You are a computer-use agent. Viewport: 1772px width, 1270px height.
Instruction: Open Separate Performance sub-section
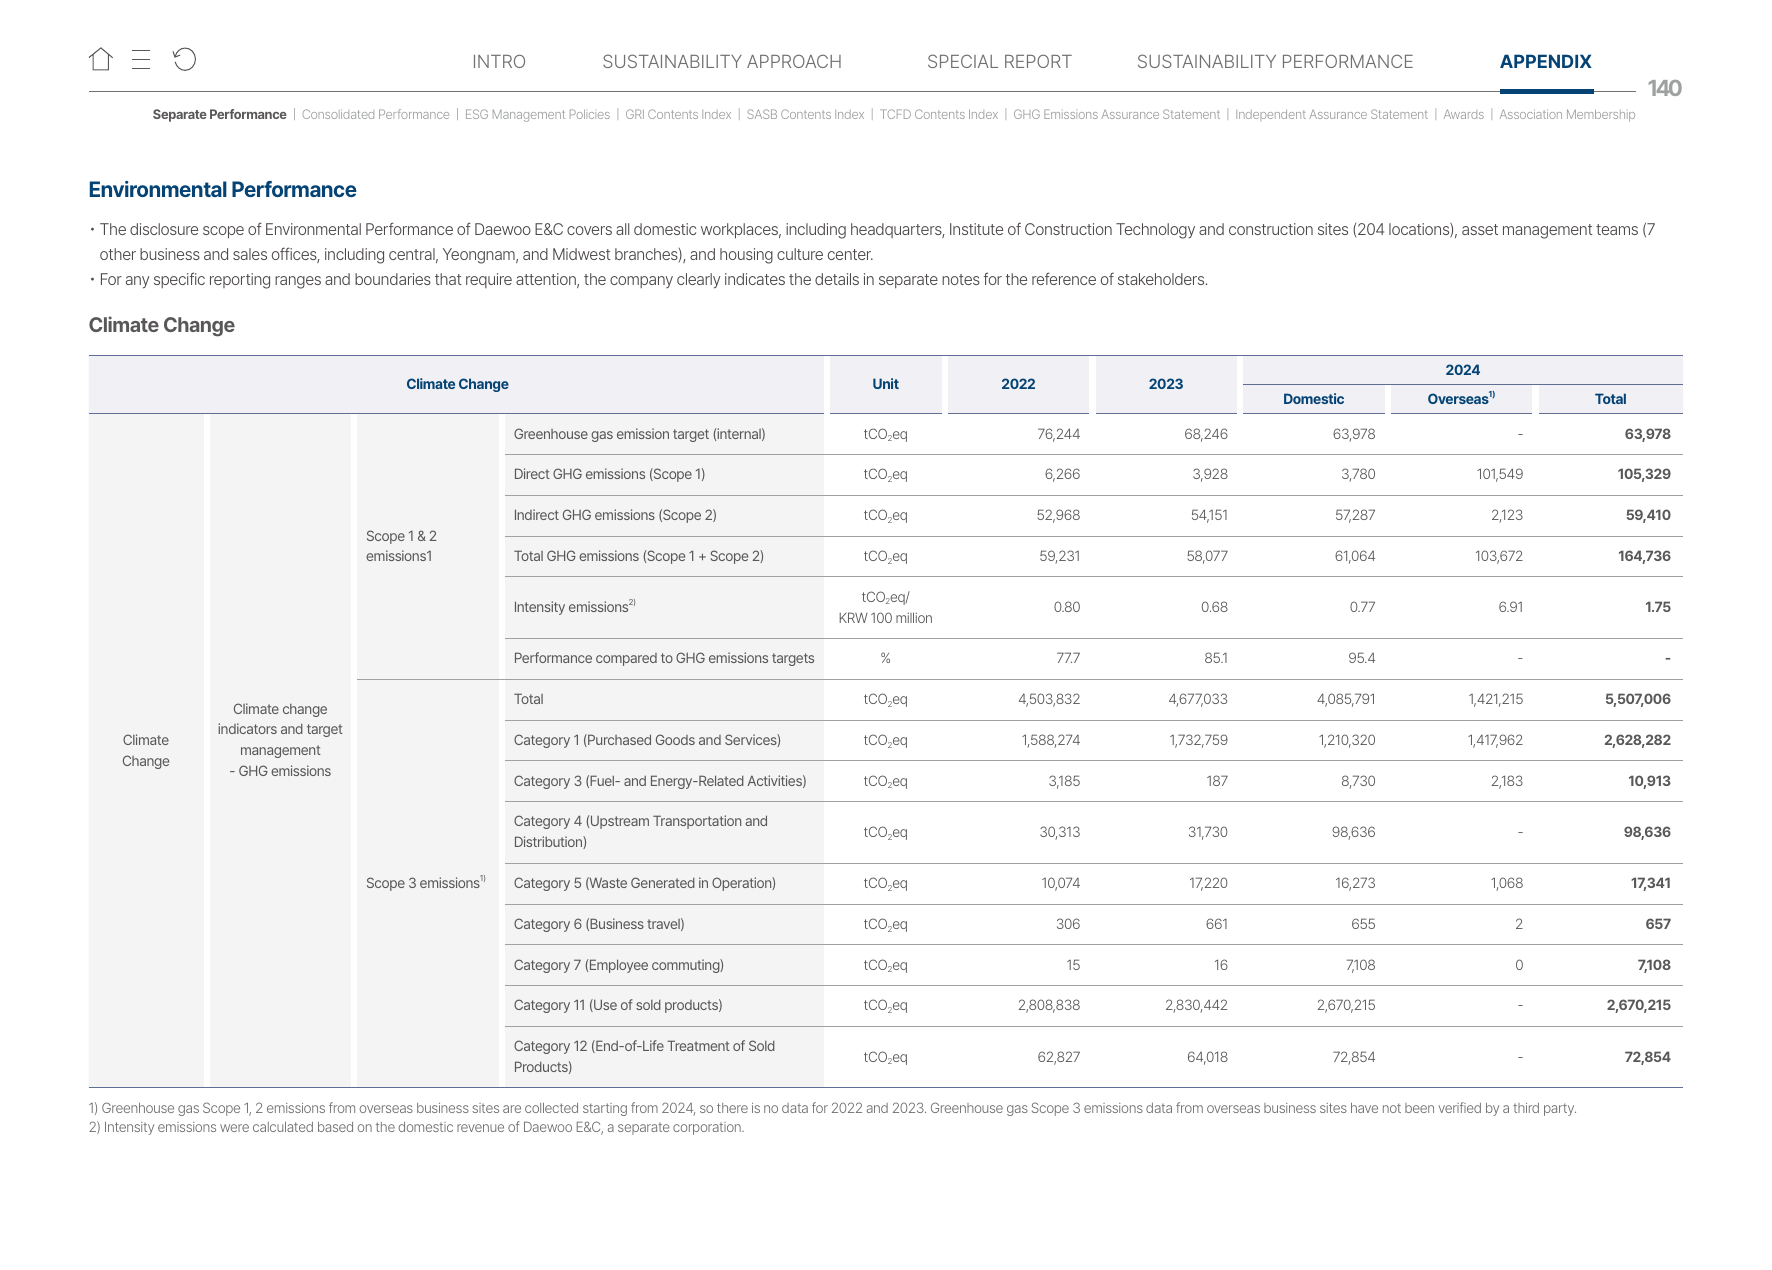point(219,115)
